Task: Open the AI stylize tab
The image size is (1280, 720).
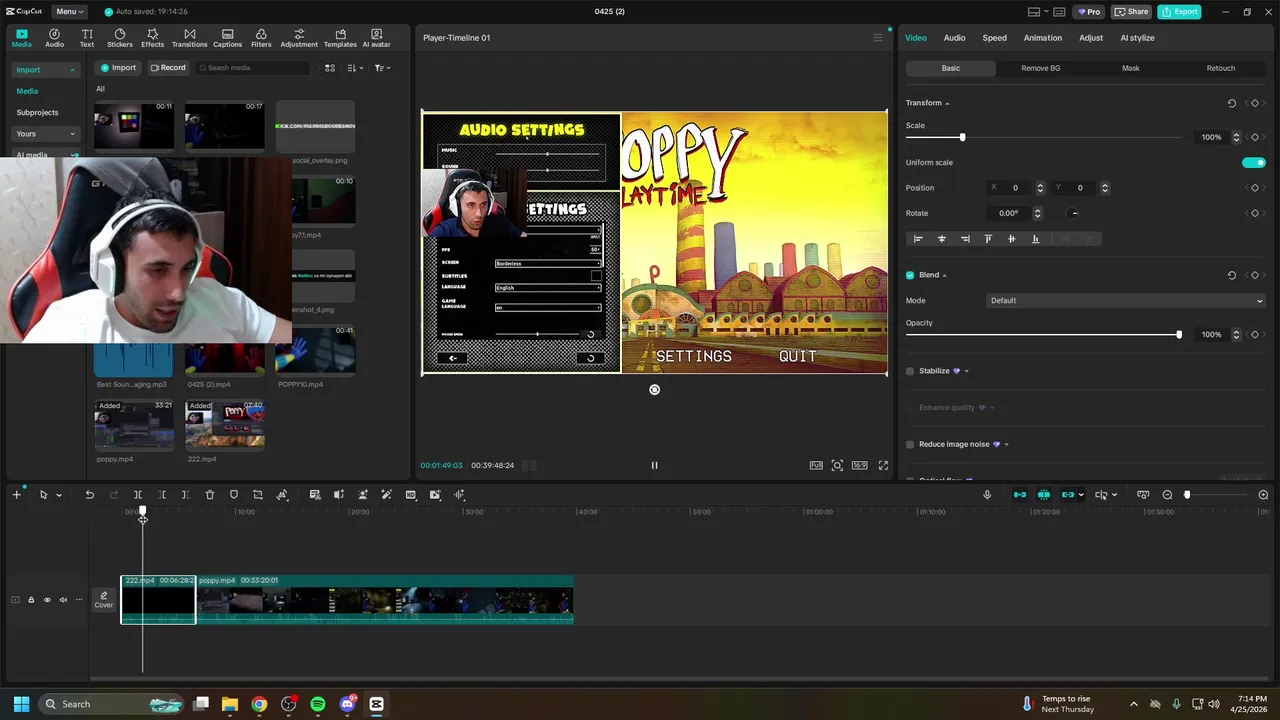Action: click(x=1137, y=38)
